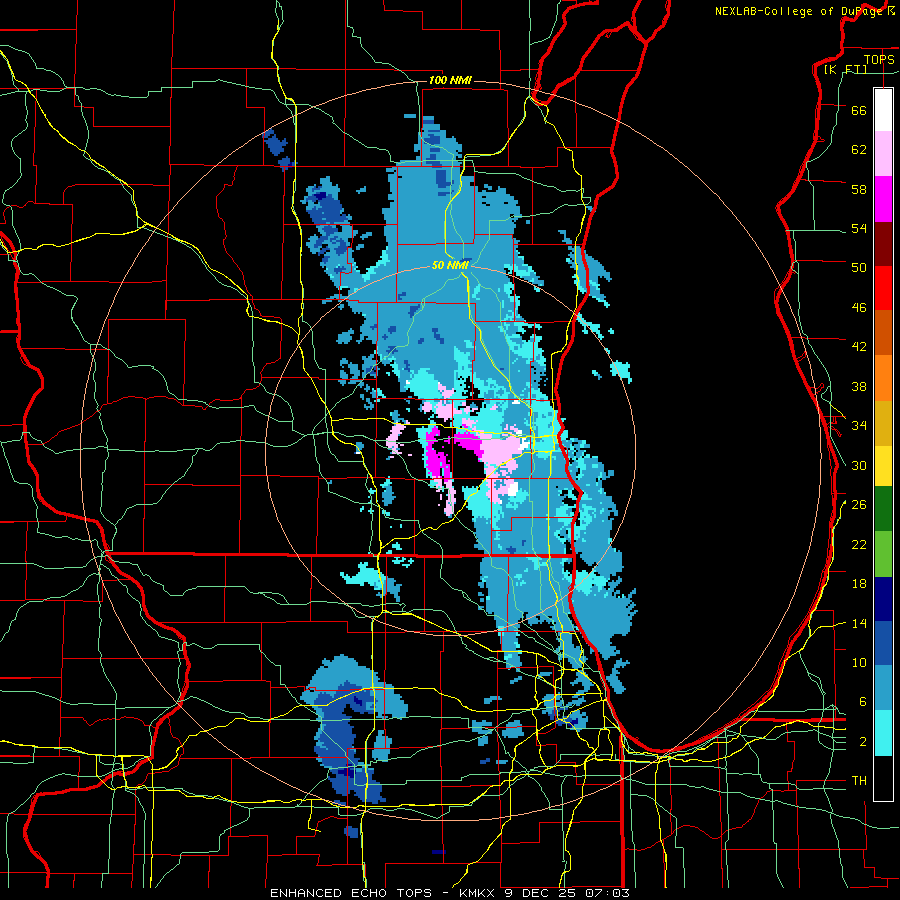Click the cyan legend swatch
Image resolution: width=900 pixels, height=900 pixels.
(x=883, y=733)
